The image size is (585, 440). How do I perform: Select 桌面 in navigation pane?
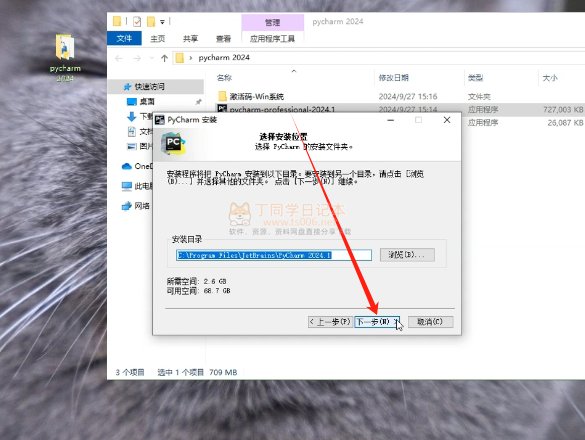[x=147, y=102]
